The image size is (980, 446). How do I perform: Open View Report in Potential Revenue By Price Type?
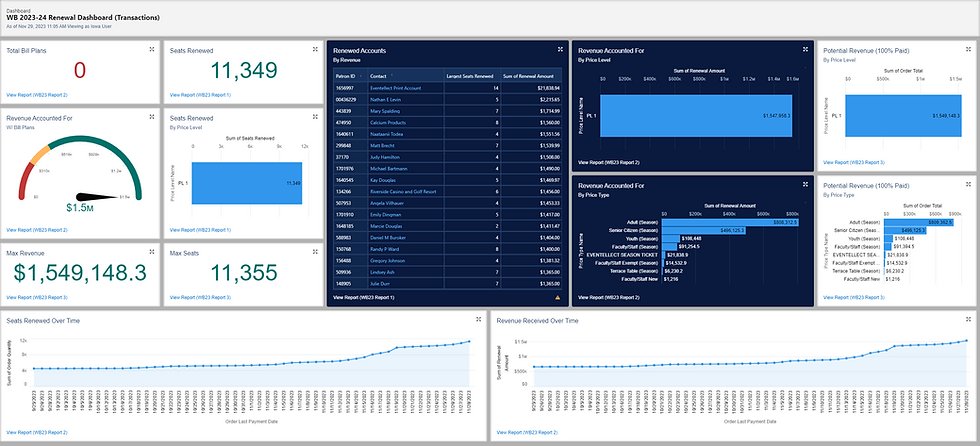click(854, 298)
